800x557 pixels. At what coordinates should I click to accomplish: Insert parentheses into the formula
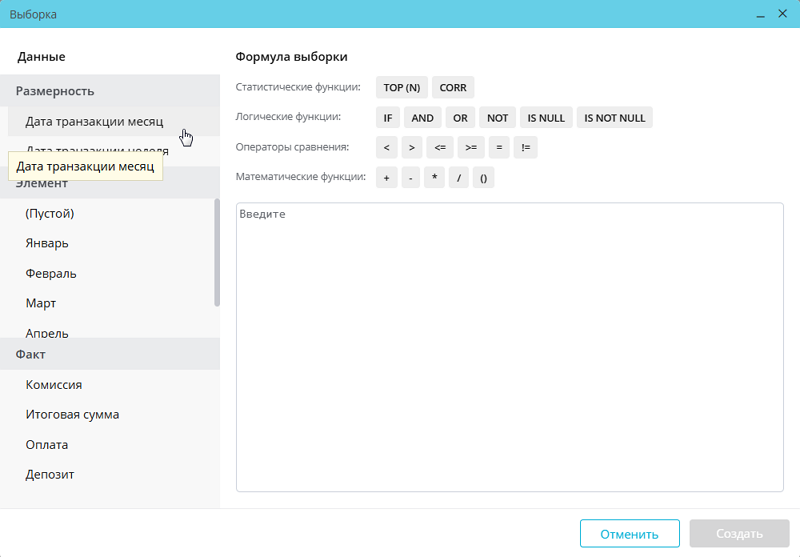tap(483, 178)
